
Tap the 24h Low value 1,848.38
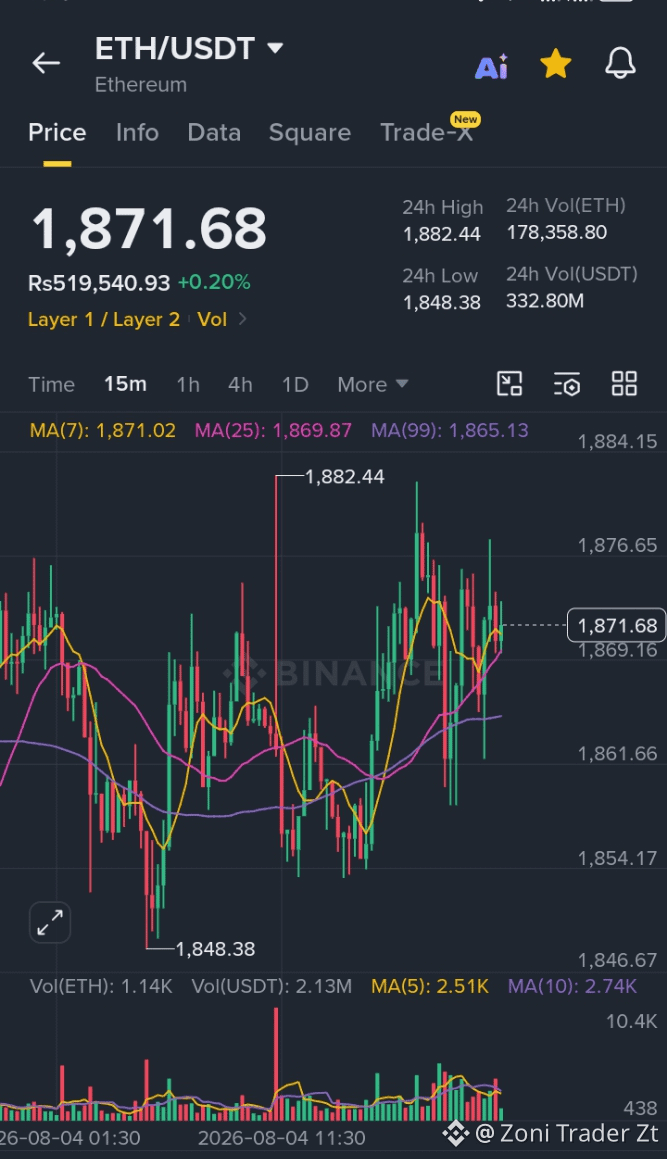[441, 302]
